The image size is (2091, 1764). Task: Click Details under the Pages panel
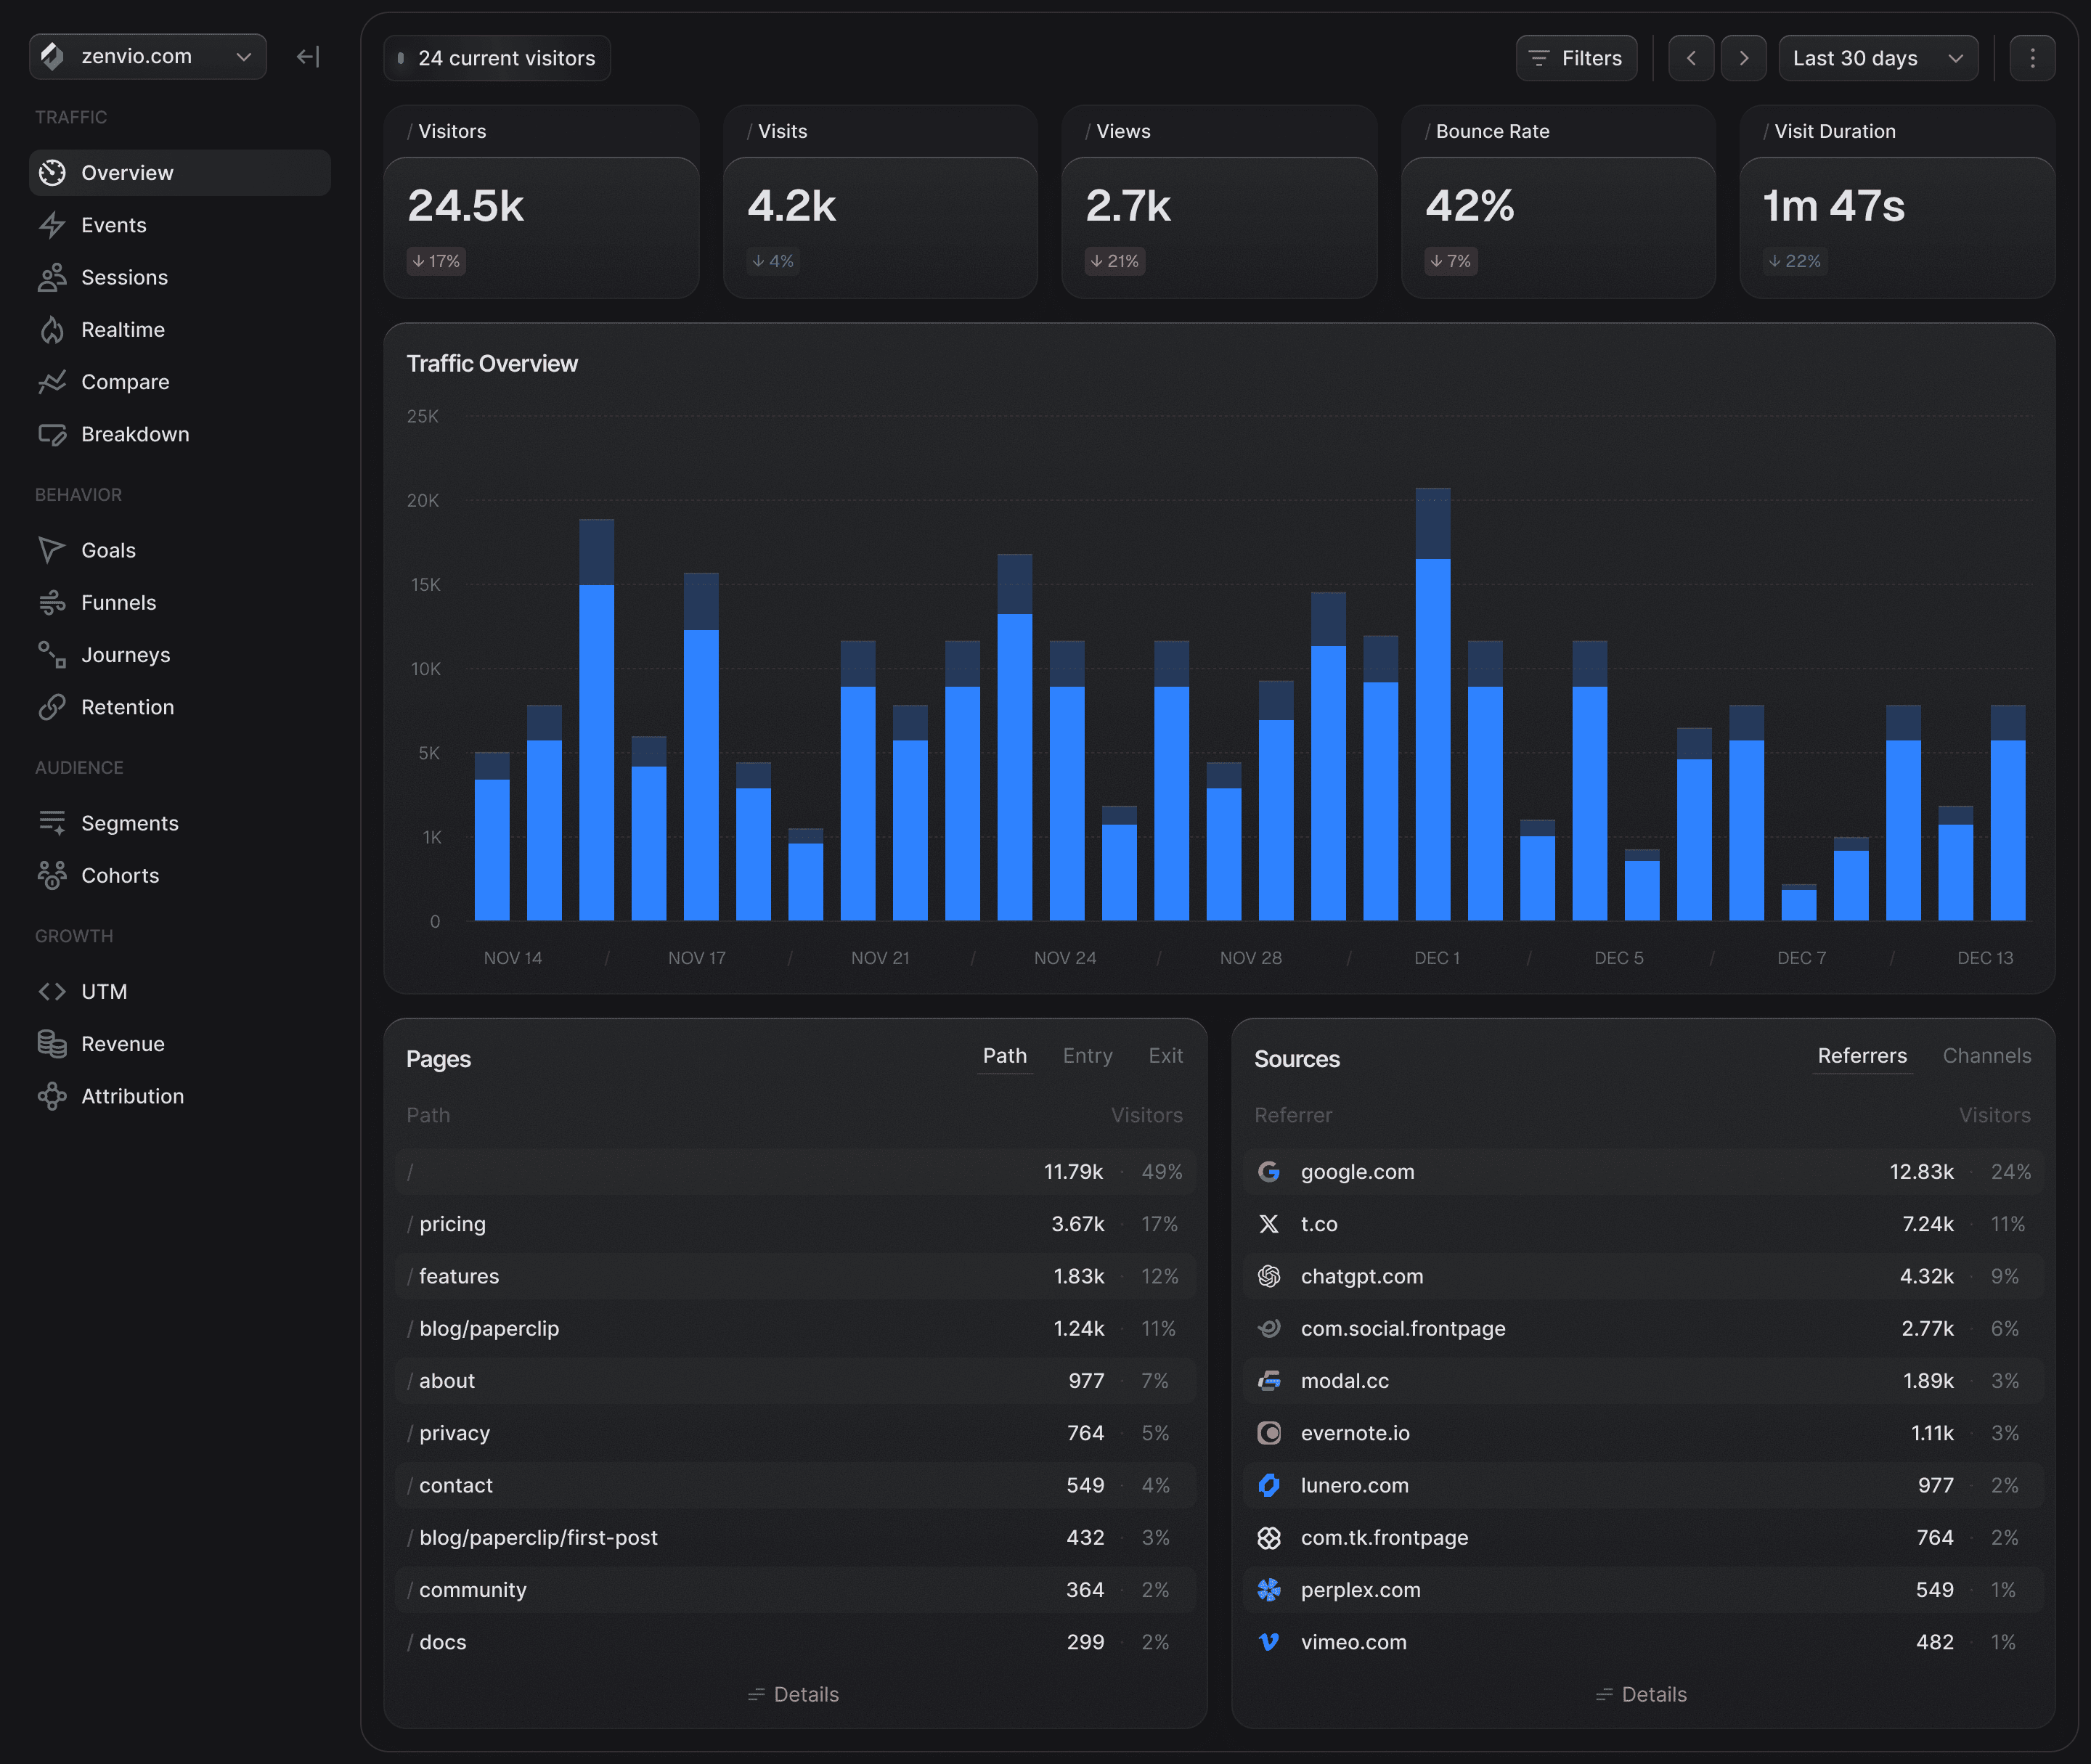pyautogui.click(x=793, y=1693)
